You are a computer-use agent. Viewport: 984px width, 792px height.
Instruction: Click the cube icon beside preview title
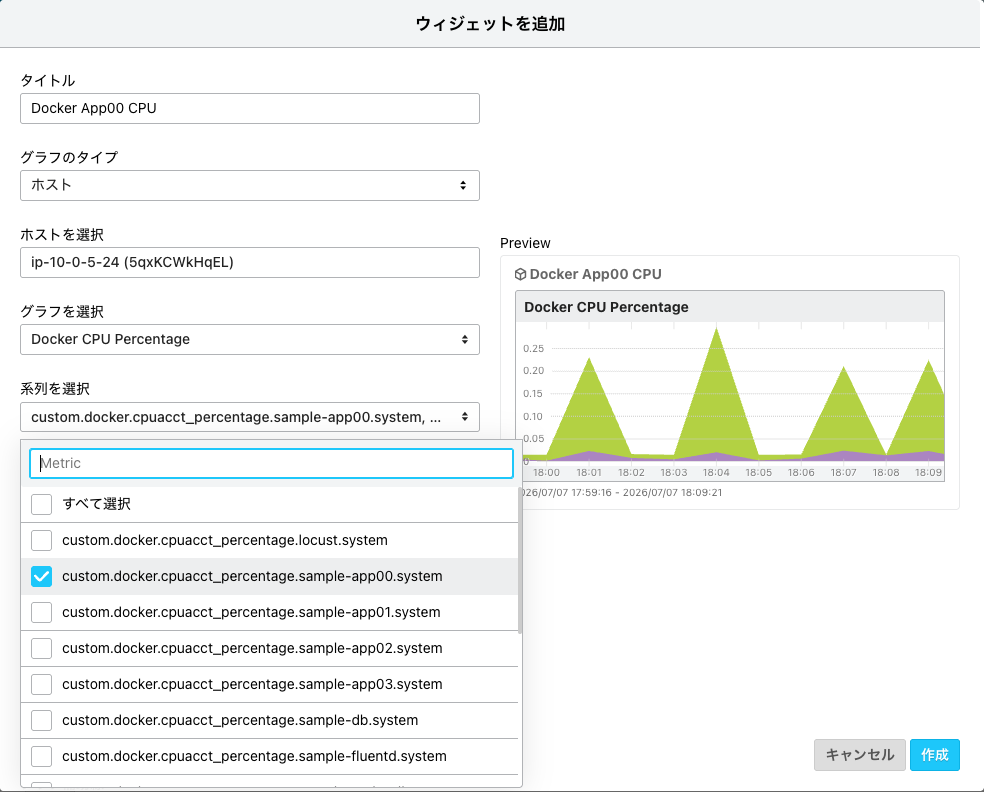(x=520, y=274)
